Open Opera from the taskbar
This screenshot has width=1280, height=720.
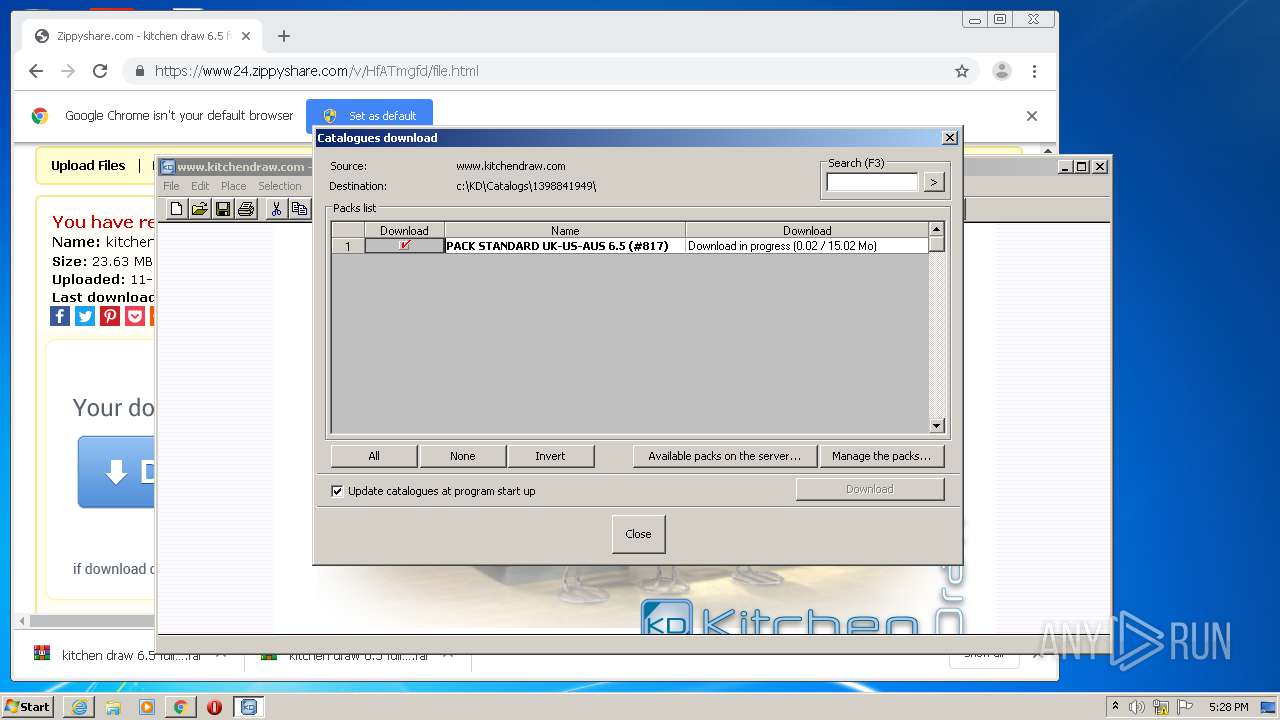[x=214, y=707]
